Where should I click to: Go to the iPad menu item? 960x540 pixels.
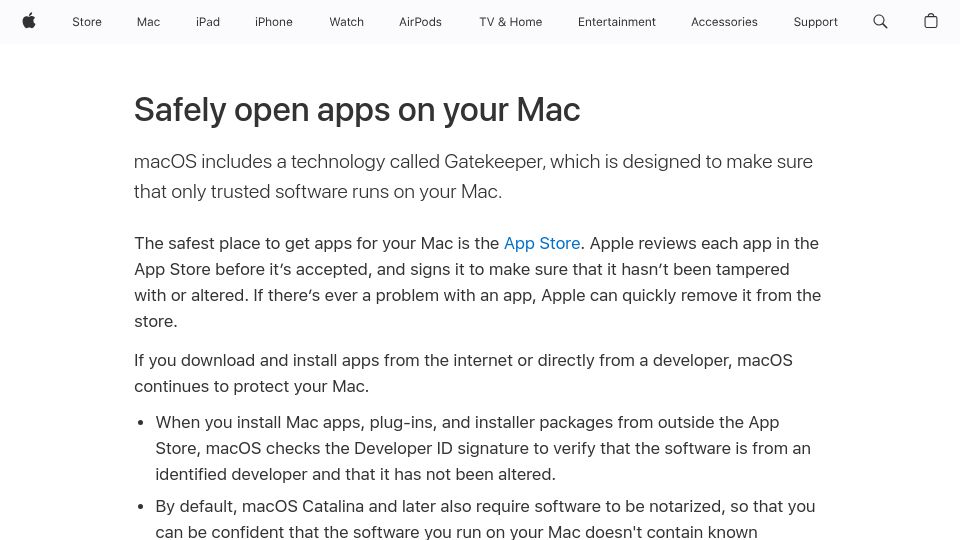208,22
